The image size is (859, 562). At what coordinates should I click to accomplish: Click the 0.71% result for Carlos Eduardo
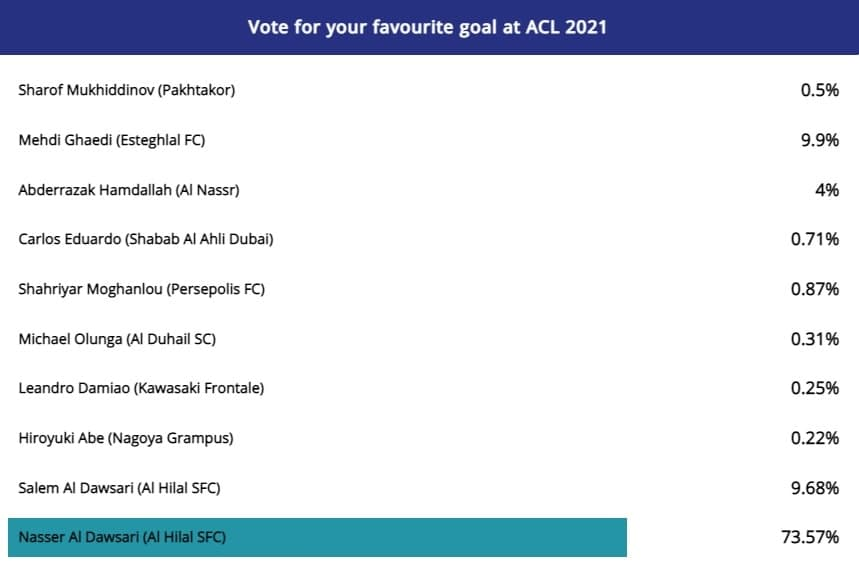pos(815,239)
